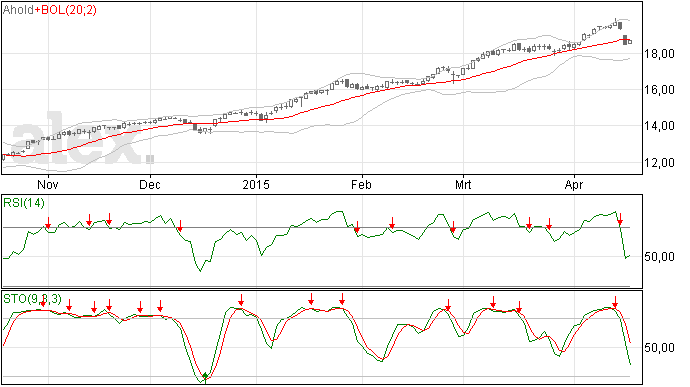The image size is (690, 387).
Task: Click the 50,00 level label on RSI panel
Action: 659,257
